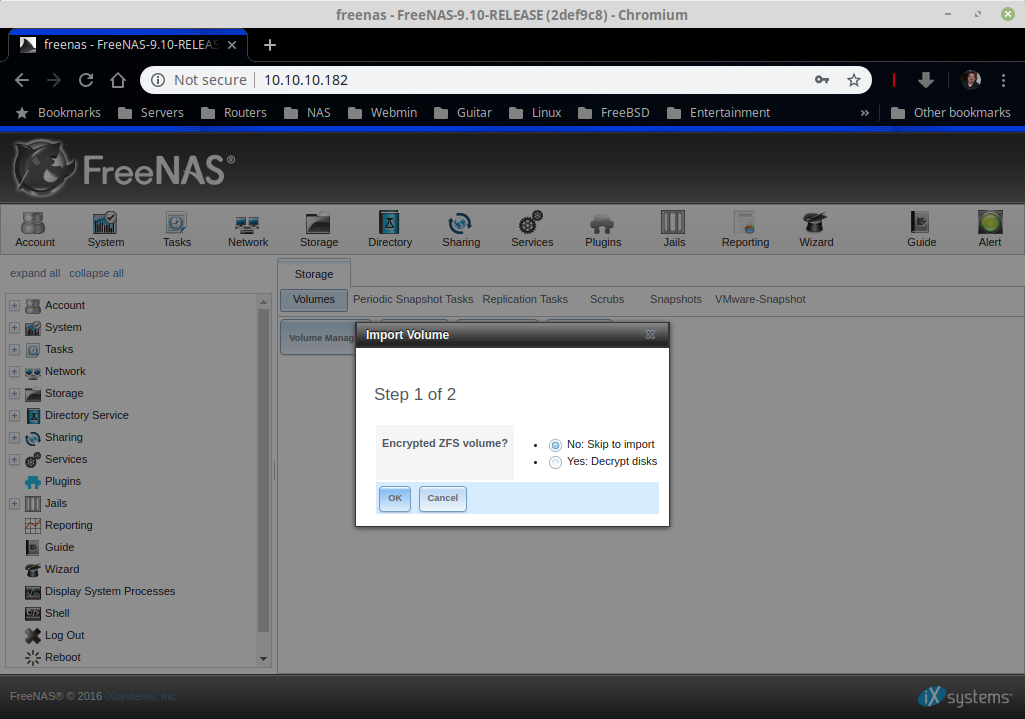Viewport: 1025px width, 719px height.
Task: Switch to VMware-Snapshot tab
Action: 760,299
